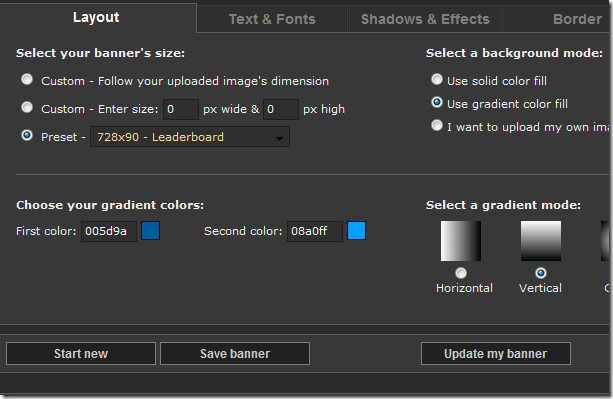Open the Shadows & Effects tab
This screenshot has height=399, width=613.
click(425, 19)
